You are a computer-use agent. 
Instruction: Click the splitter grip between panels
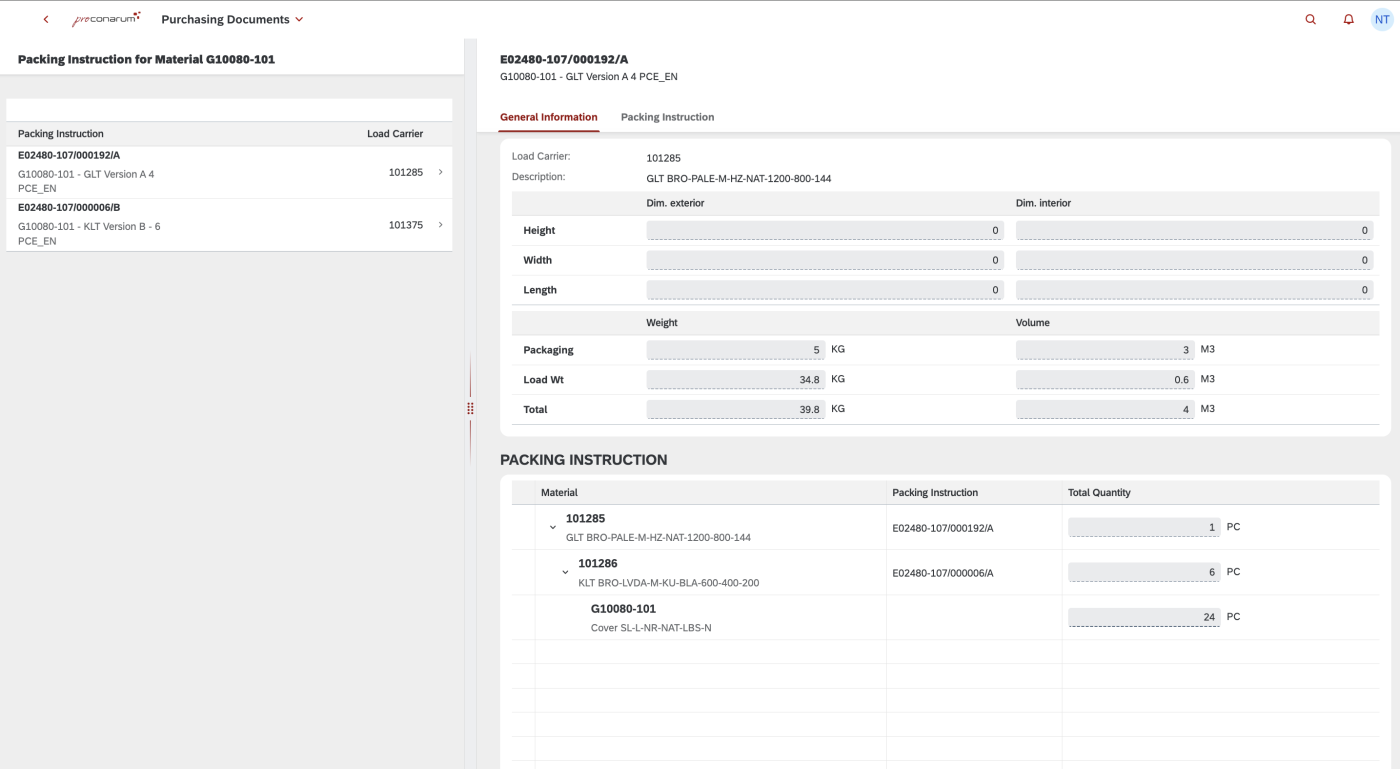pos(470,408)
